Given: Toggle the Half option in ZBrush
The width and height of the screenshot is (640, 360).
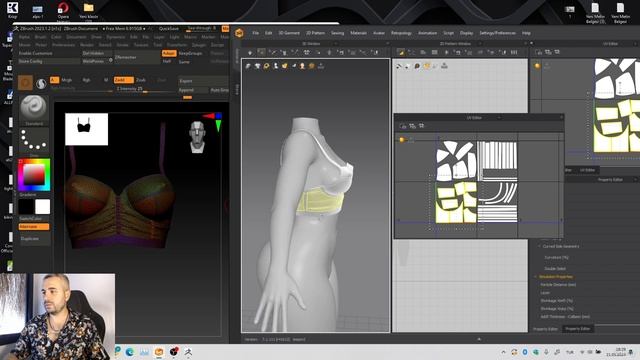Looking at the screenshot, I should coord(167,61).
